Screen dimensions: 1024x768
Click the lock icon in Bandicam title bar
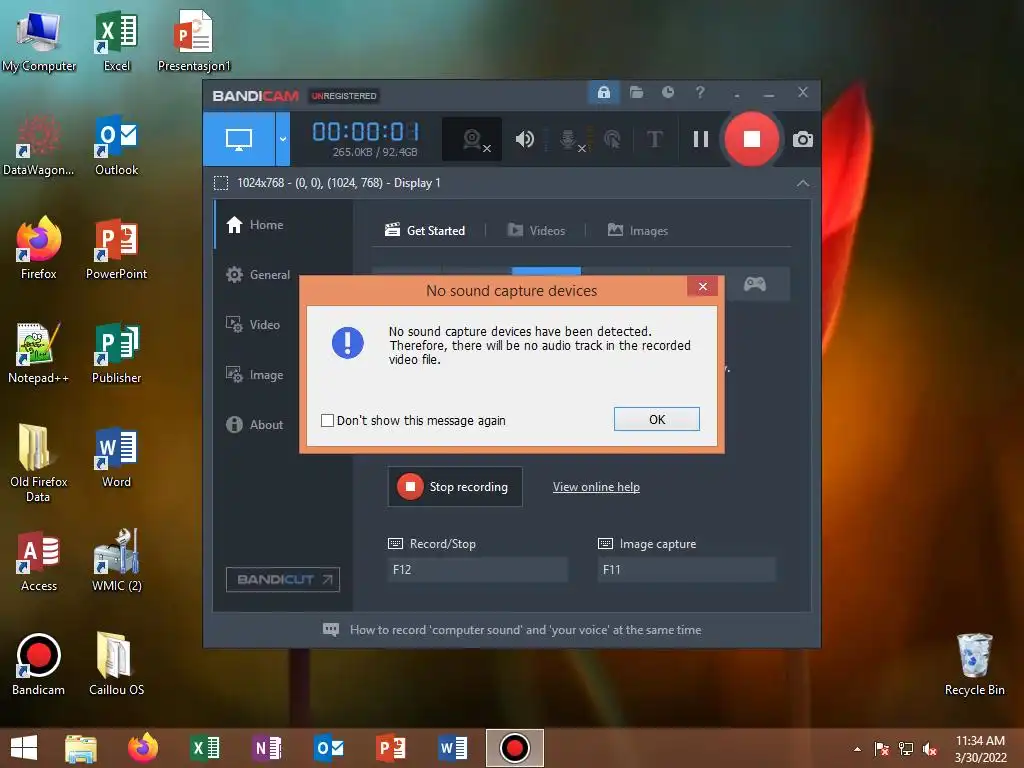603,93
